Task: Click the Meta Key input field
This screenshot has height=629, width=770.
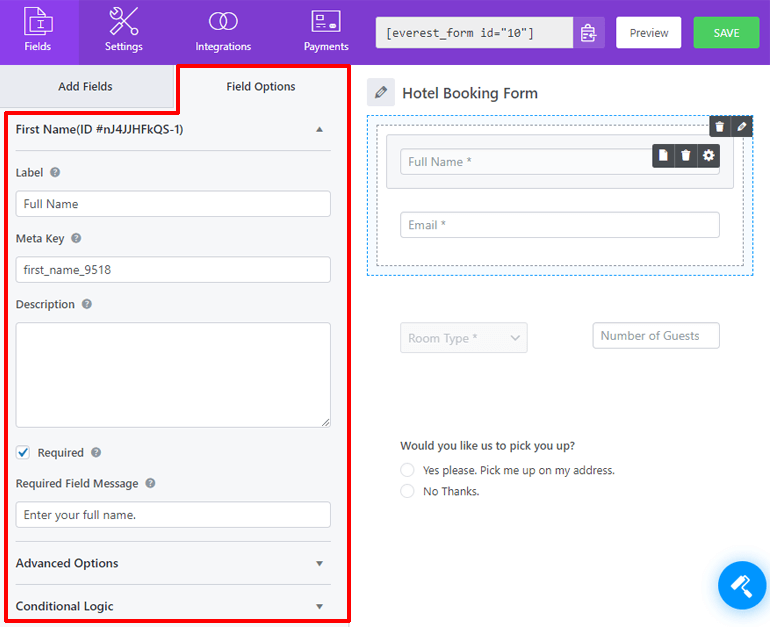Action: coord(173,270)
